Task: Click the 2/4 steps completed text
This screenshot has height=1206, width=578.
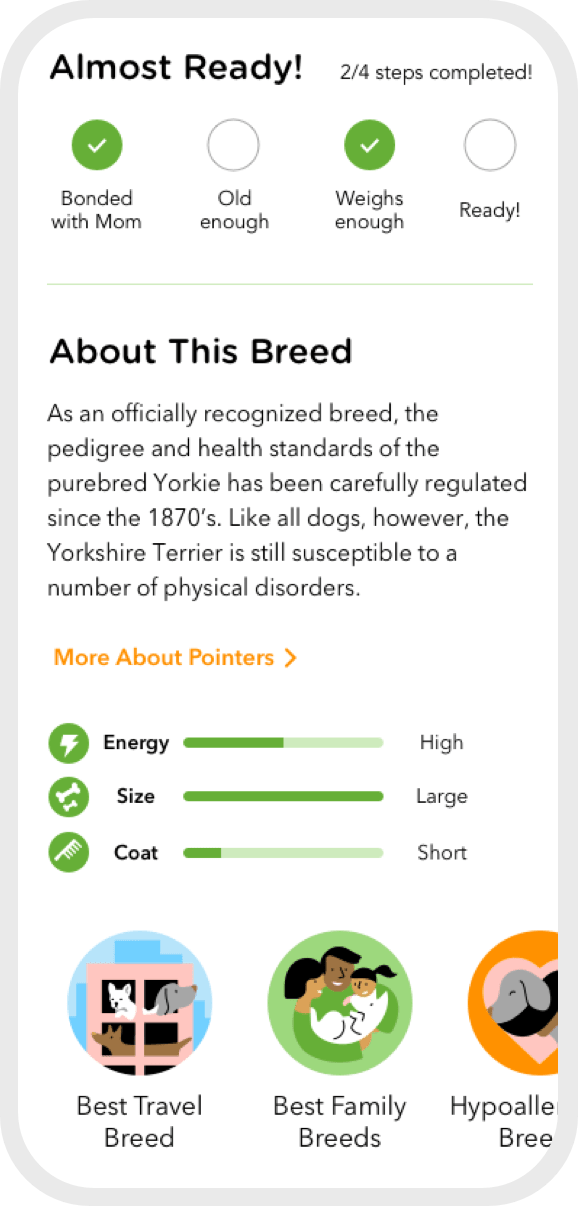Action: coord(434,72)
